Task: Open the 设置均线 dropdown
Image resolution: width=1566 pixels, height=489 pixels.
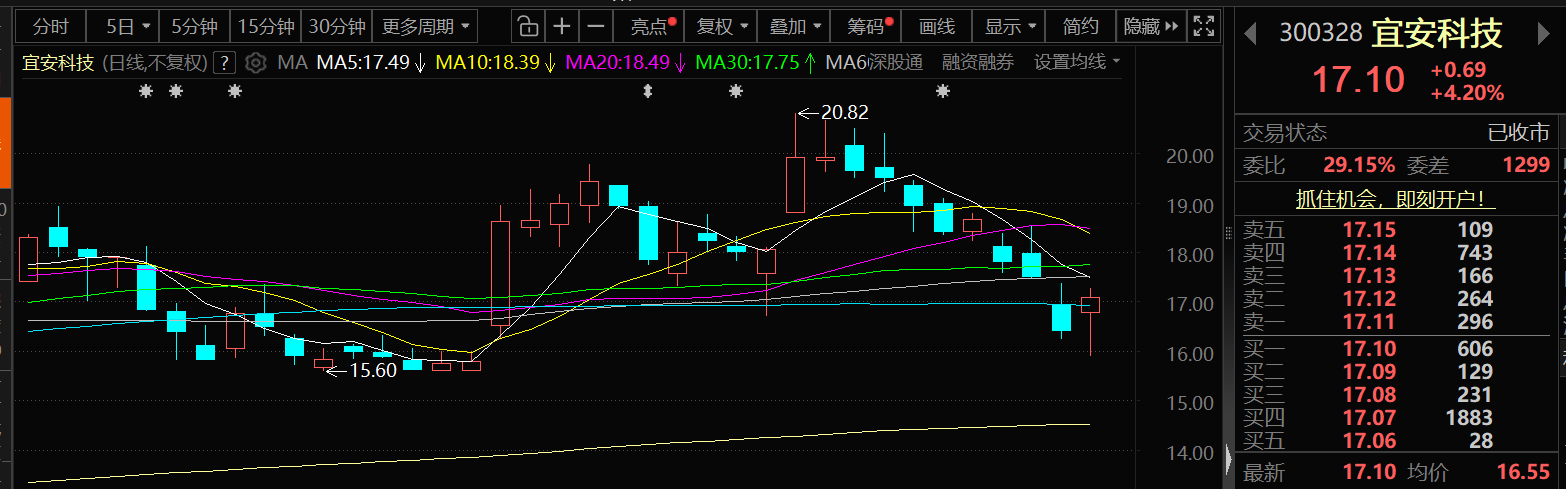Action: (1077, 63)
